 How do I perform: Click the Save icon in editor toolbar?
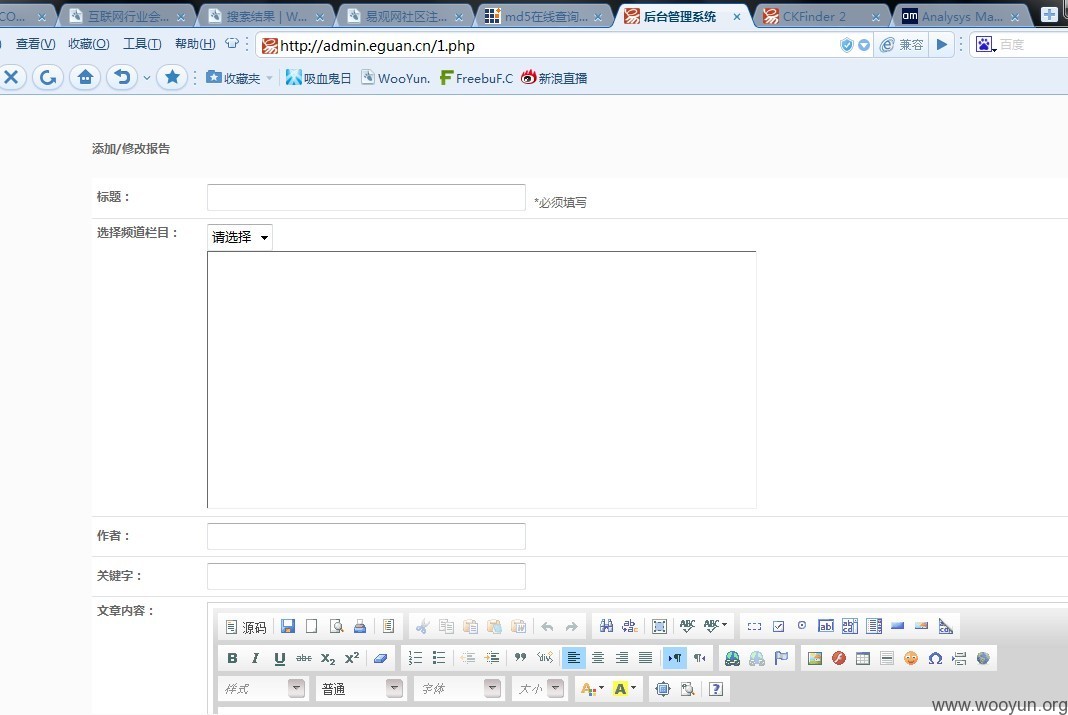(287, 626)
